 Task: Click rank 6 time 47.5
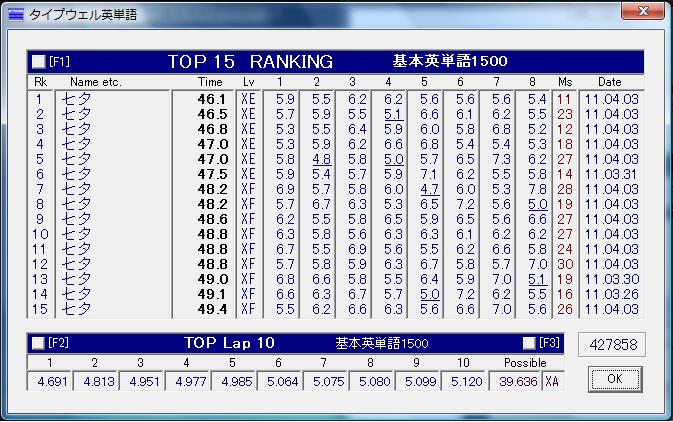click(212, 174)
